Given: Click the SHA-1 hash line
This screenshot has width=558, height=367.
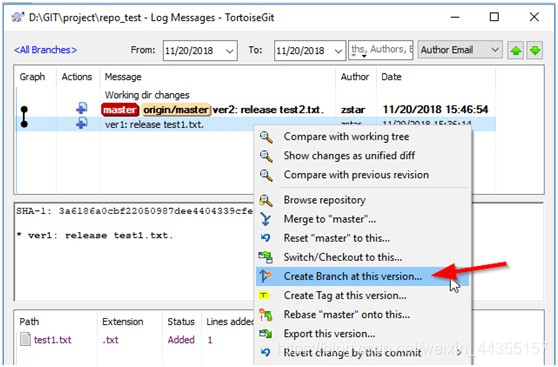Looking at the screenshot, I should pos(135,211).
